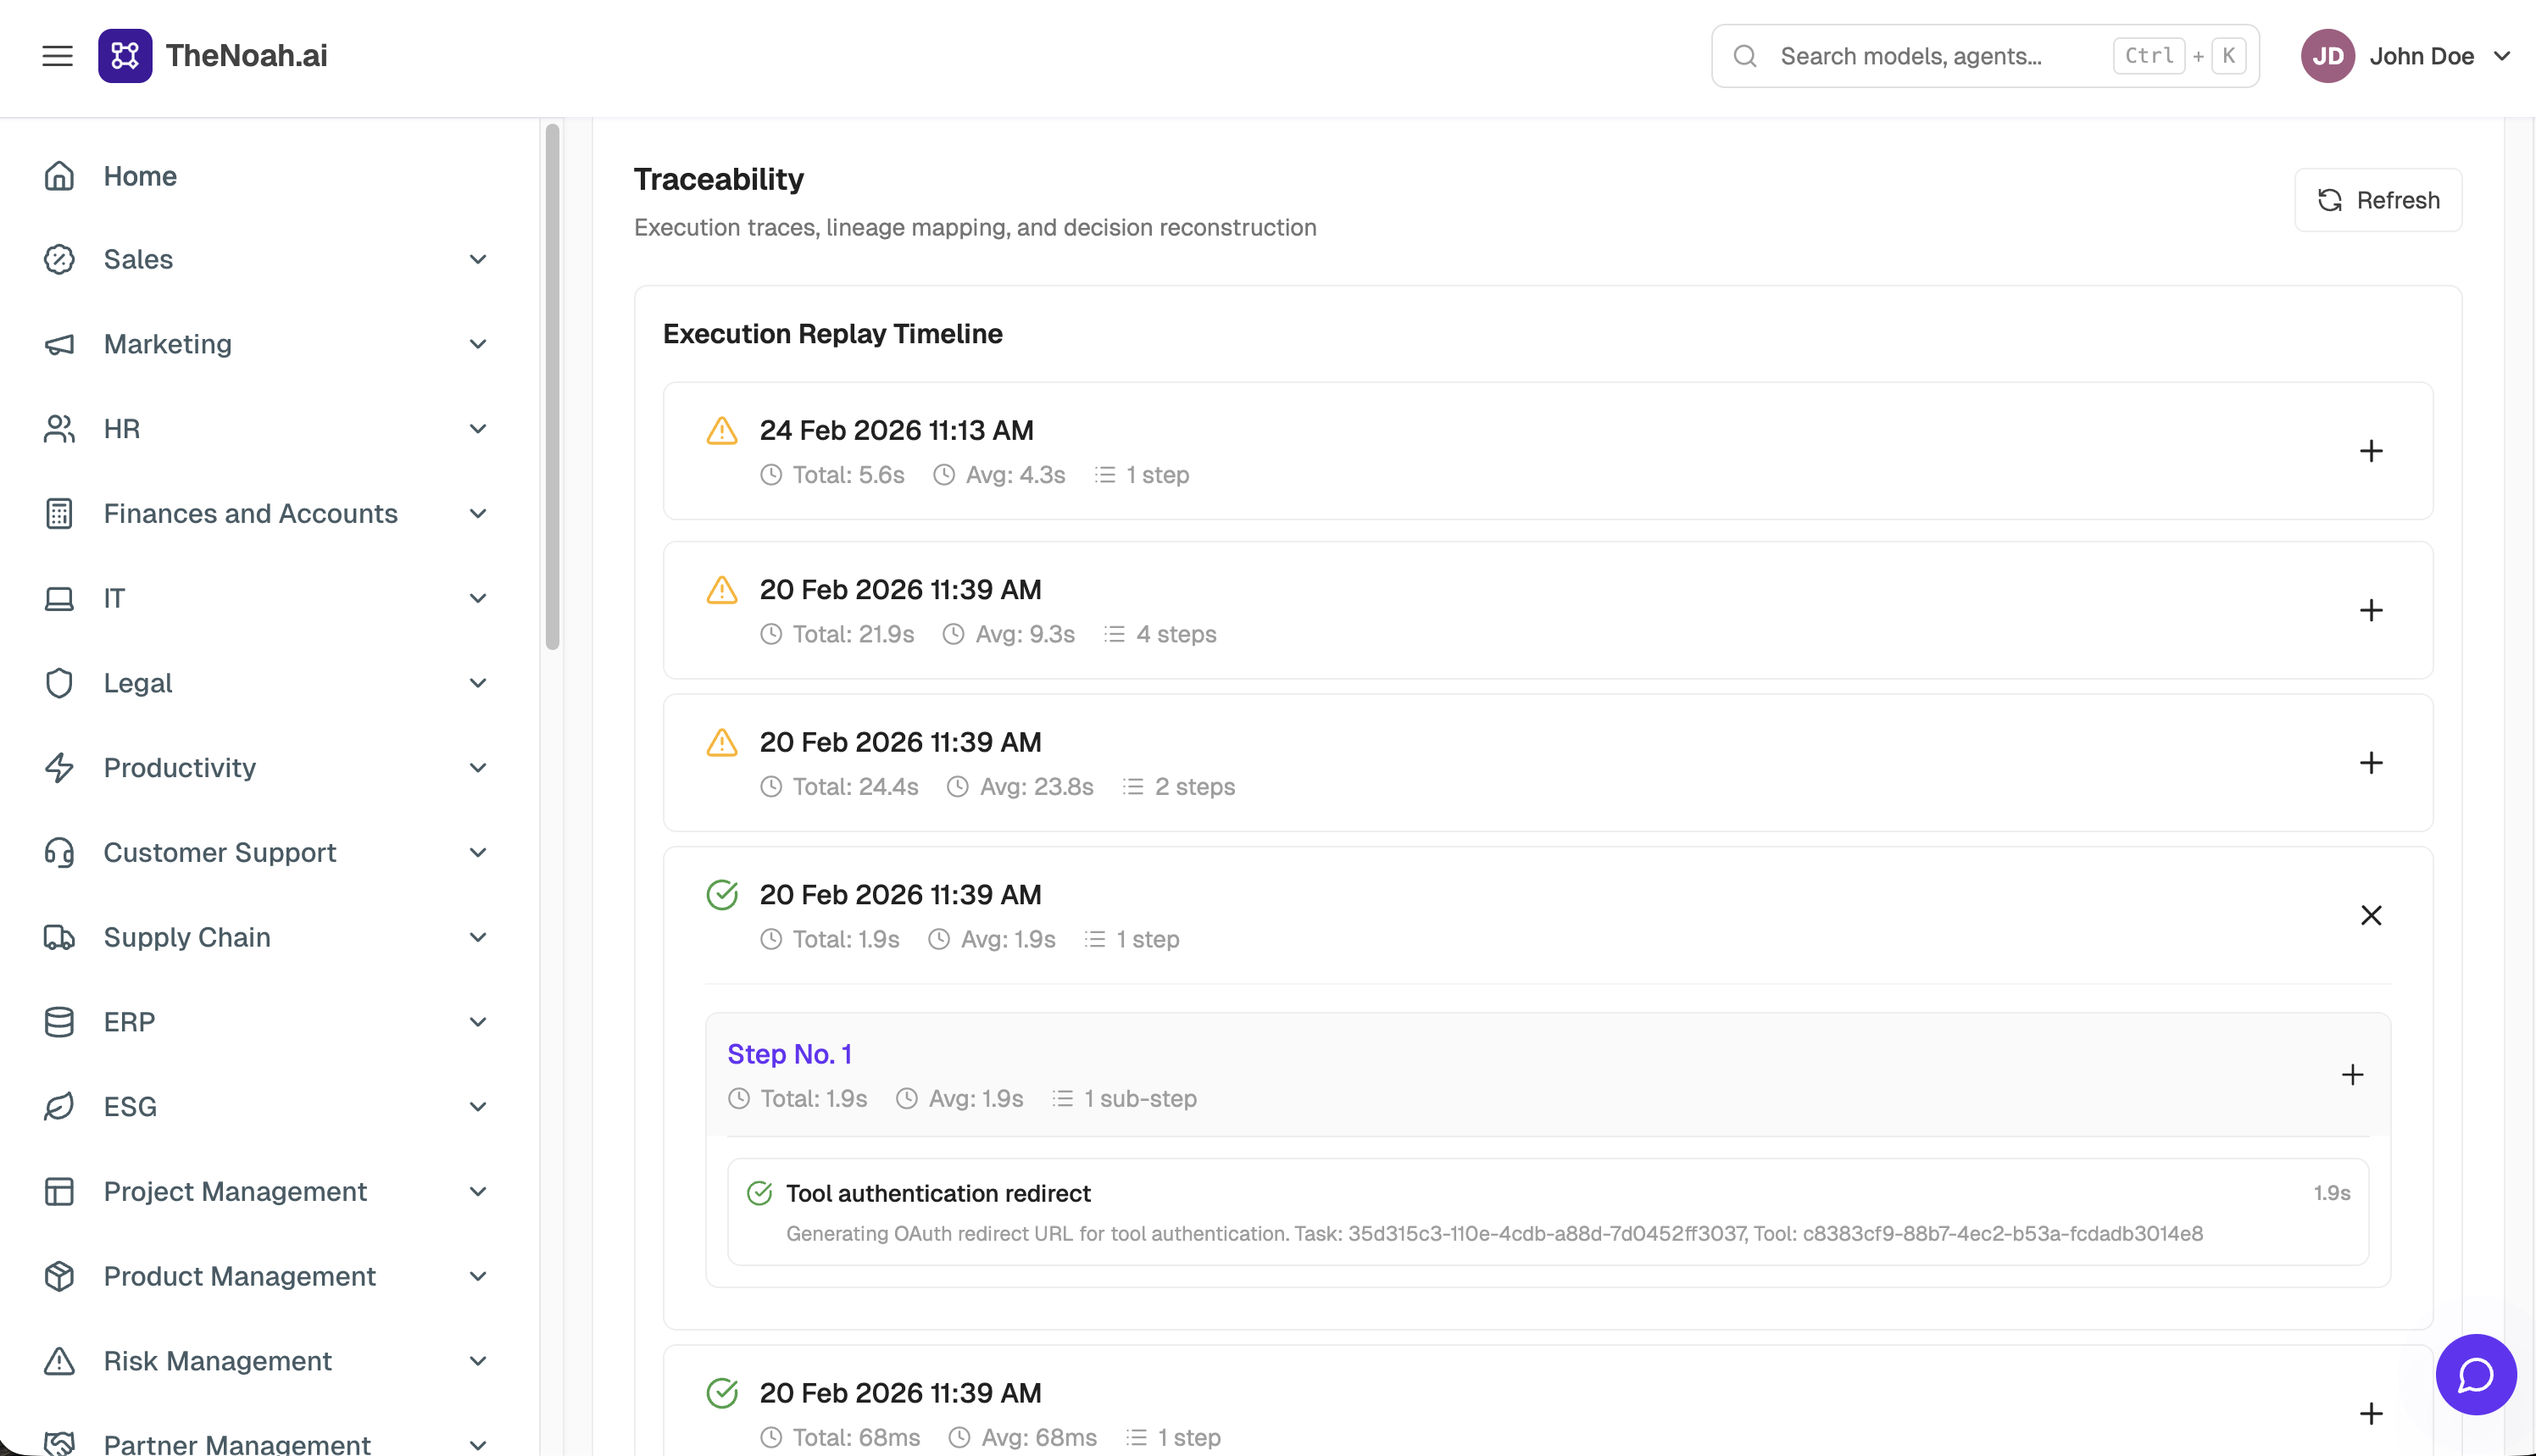Viewport: 2536px width, 1456px height.
Task: Open Customer Support menu item
Action: tap(268, 852)
